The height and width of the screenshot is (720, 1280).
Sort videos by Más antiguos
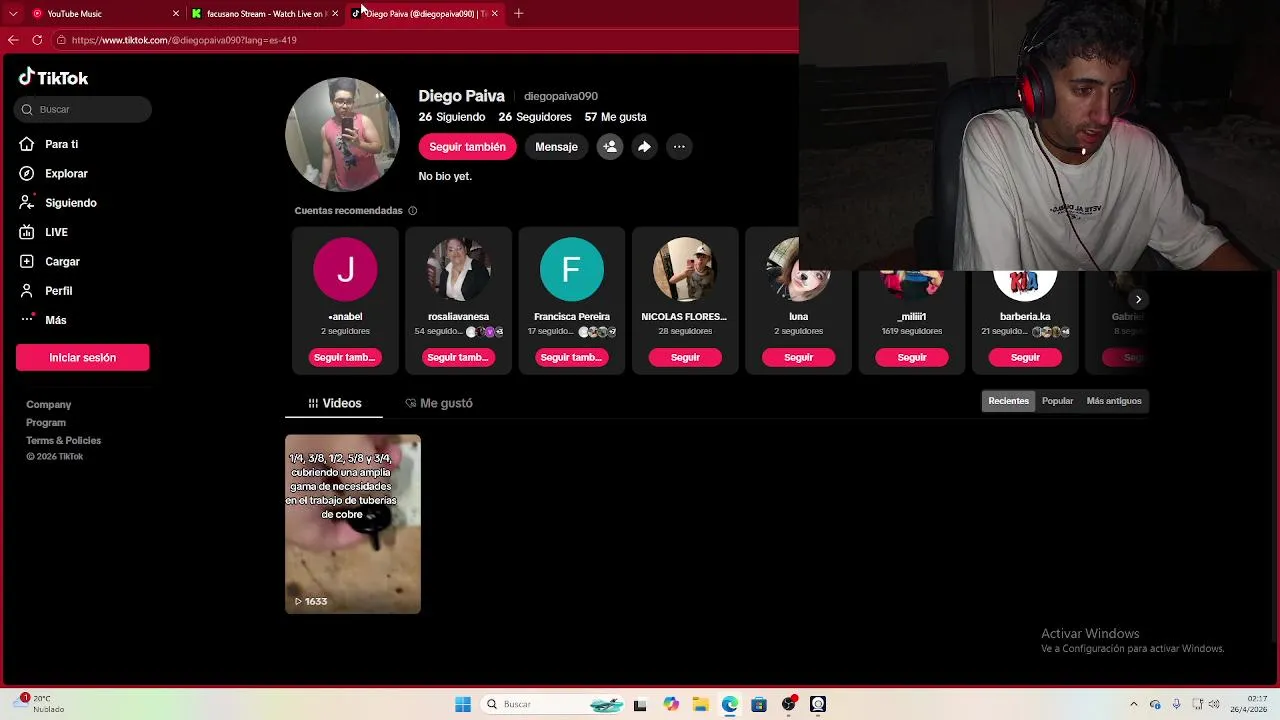tap(1114, 401)
